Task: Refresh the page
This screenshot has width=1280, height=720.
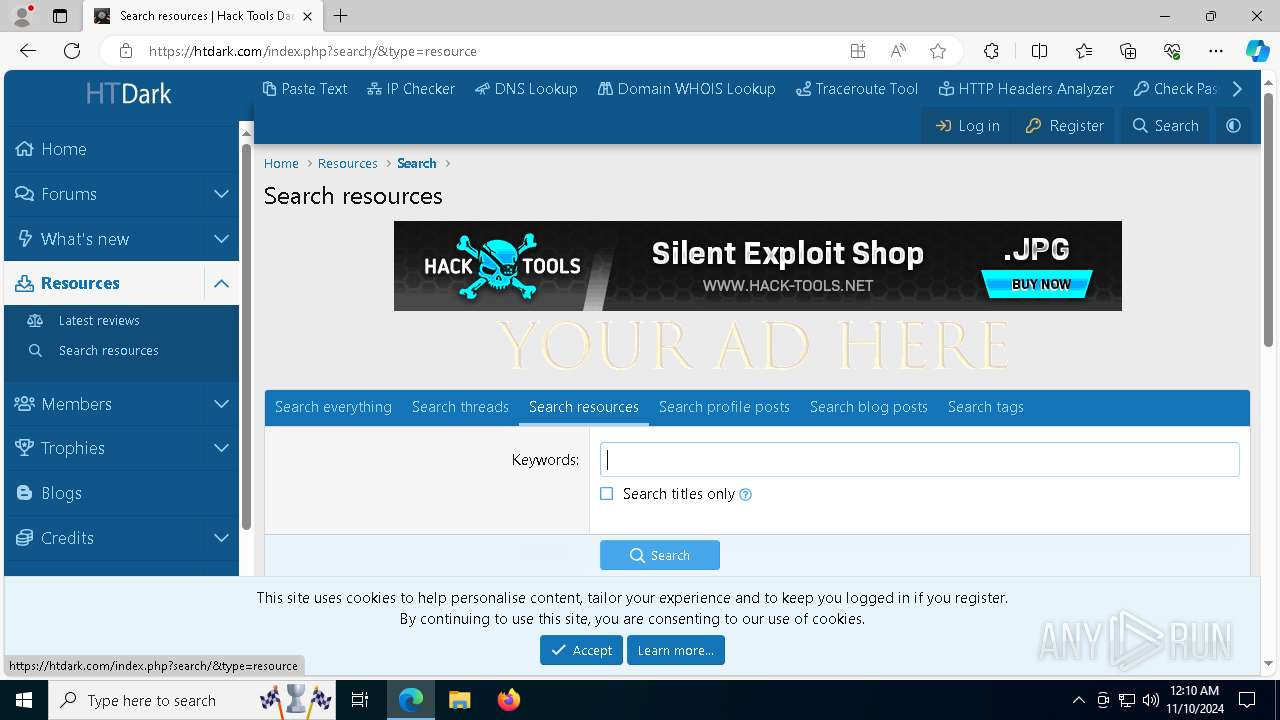Action: (x=72, y=51)
